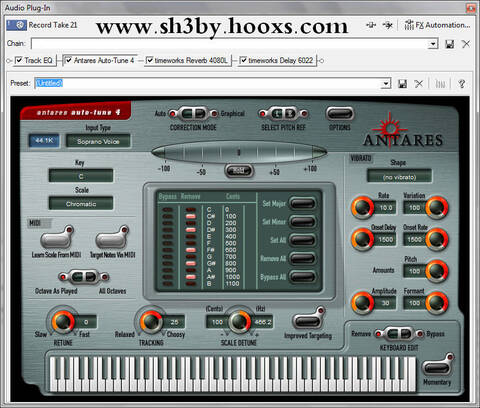Toggle the Improved Targeting switch

pyautogui.click(x=308, y=319)
